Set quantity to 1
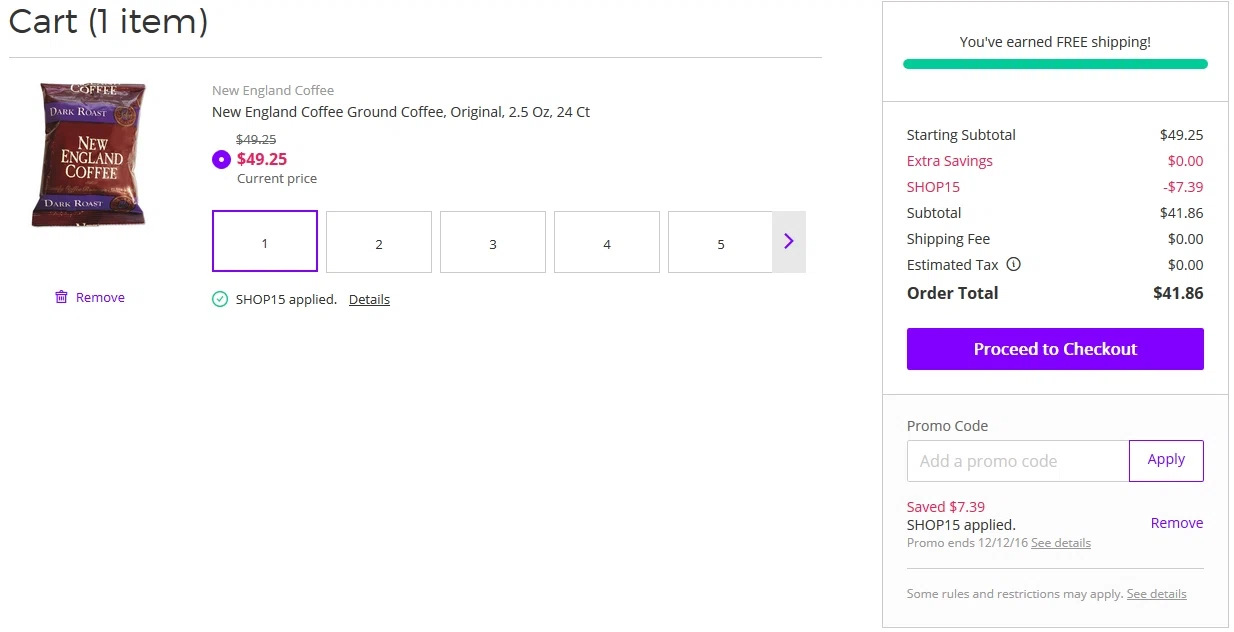The height and width of the screenshot is (632, 1234). pyautogui.click(x=265, y=241)
